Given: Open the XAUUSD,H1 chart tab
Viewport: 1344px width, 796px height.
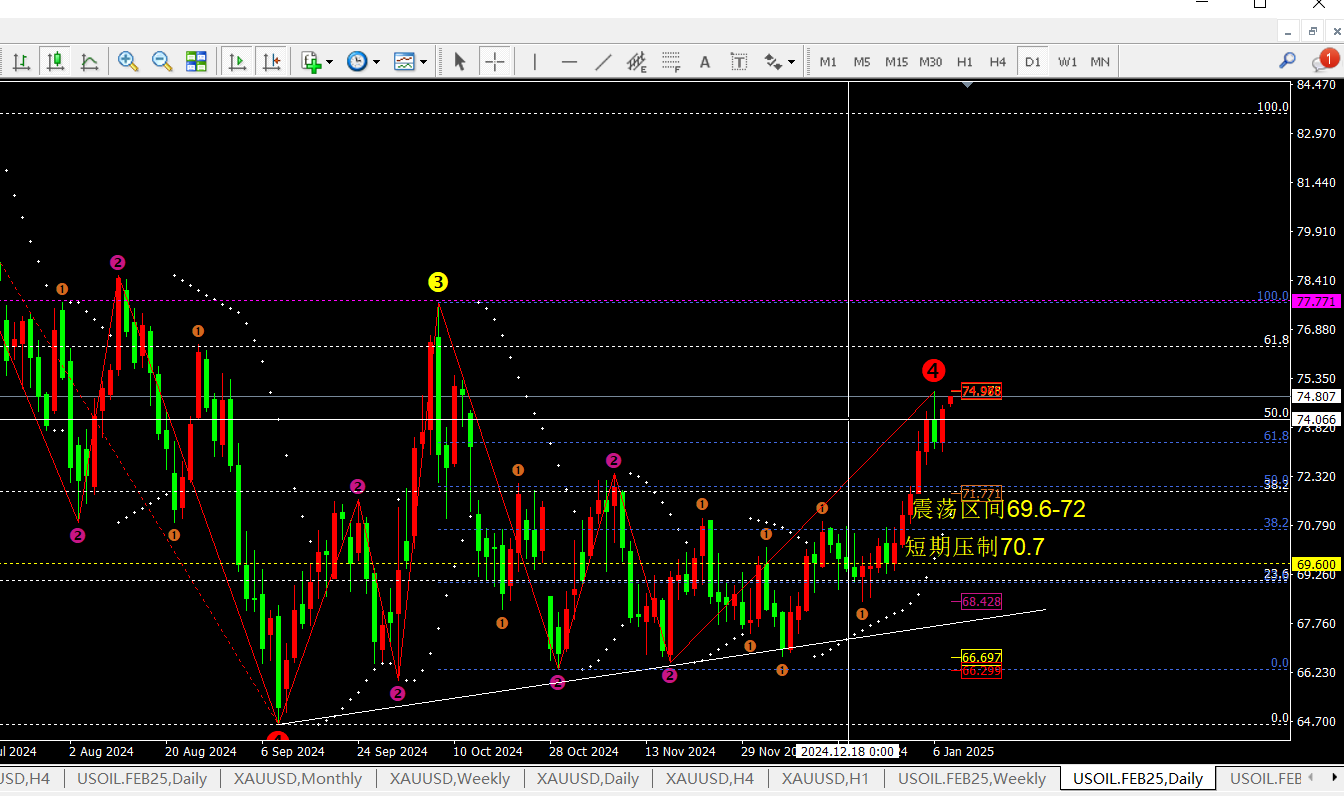Looking at the screenshot, I should pos(825,778).
